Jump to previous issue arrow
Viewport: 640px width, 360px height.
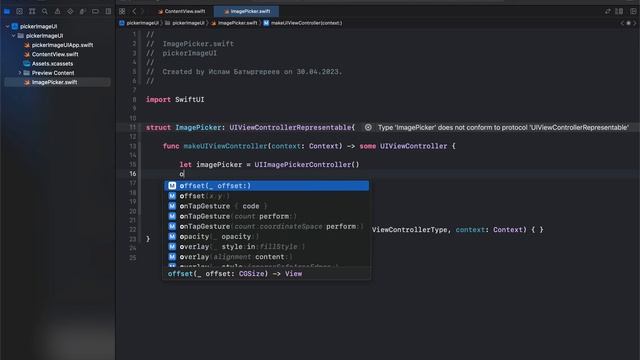coord(622,23)
